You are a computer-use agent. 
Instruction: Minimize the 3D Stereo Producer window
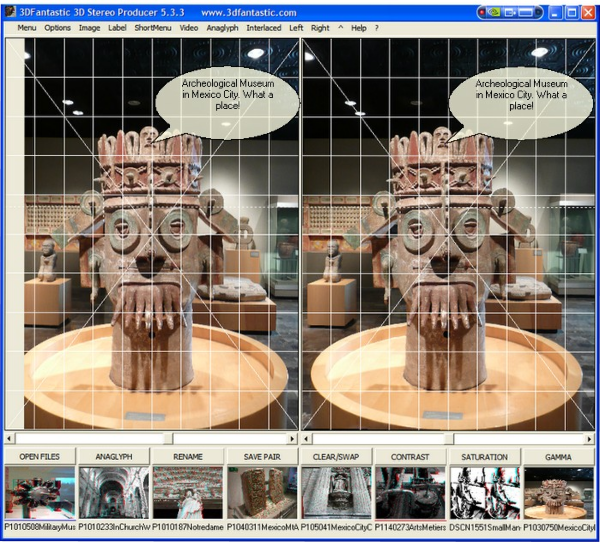[x=555, y=13]
